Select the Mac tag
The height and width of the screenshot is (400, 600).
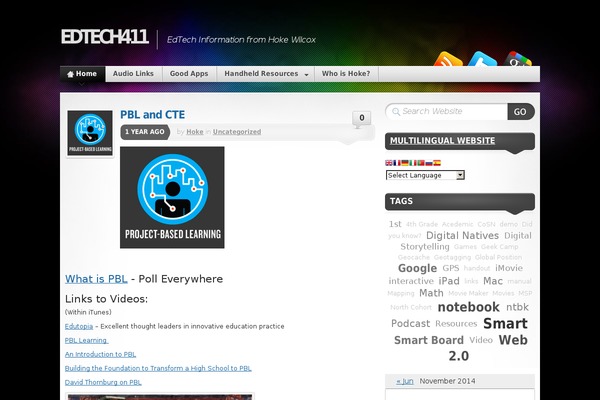493,281
